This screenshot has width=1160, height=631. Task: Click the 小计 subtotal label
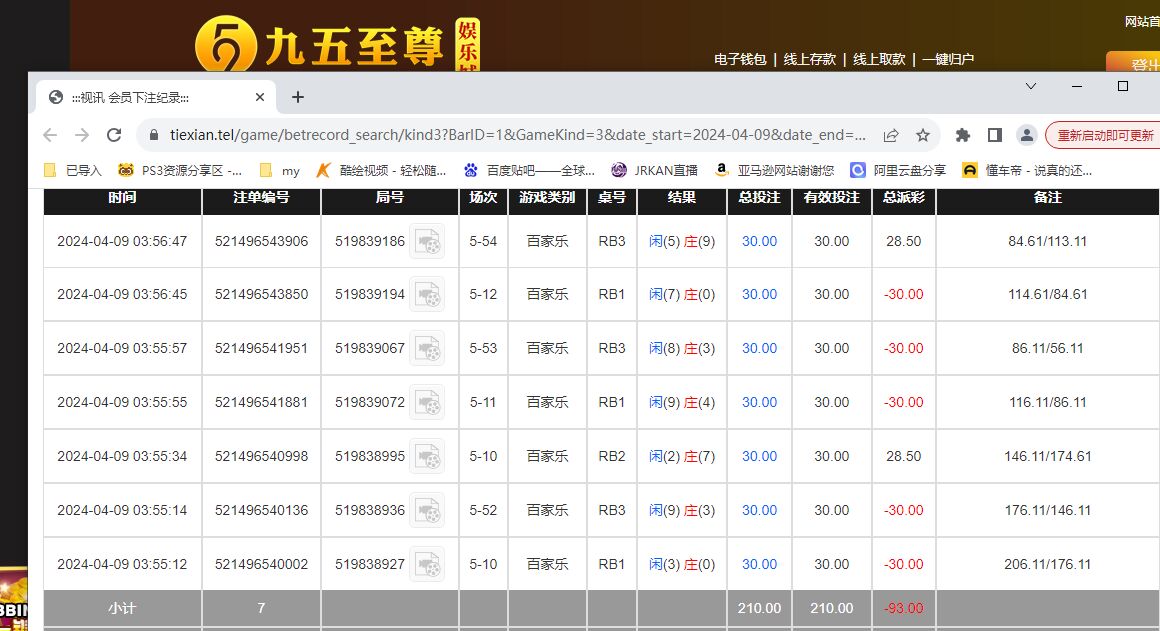point(122,608)
